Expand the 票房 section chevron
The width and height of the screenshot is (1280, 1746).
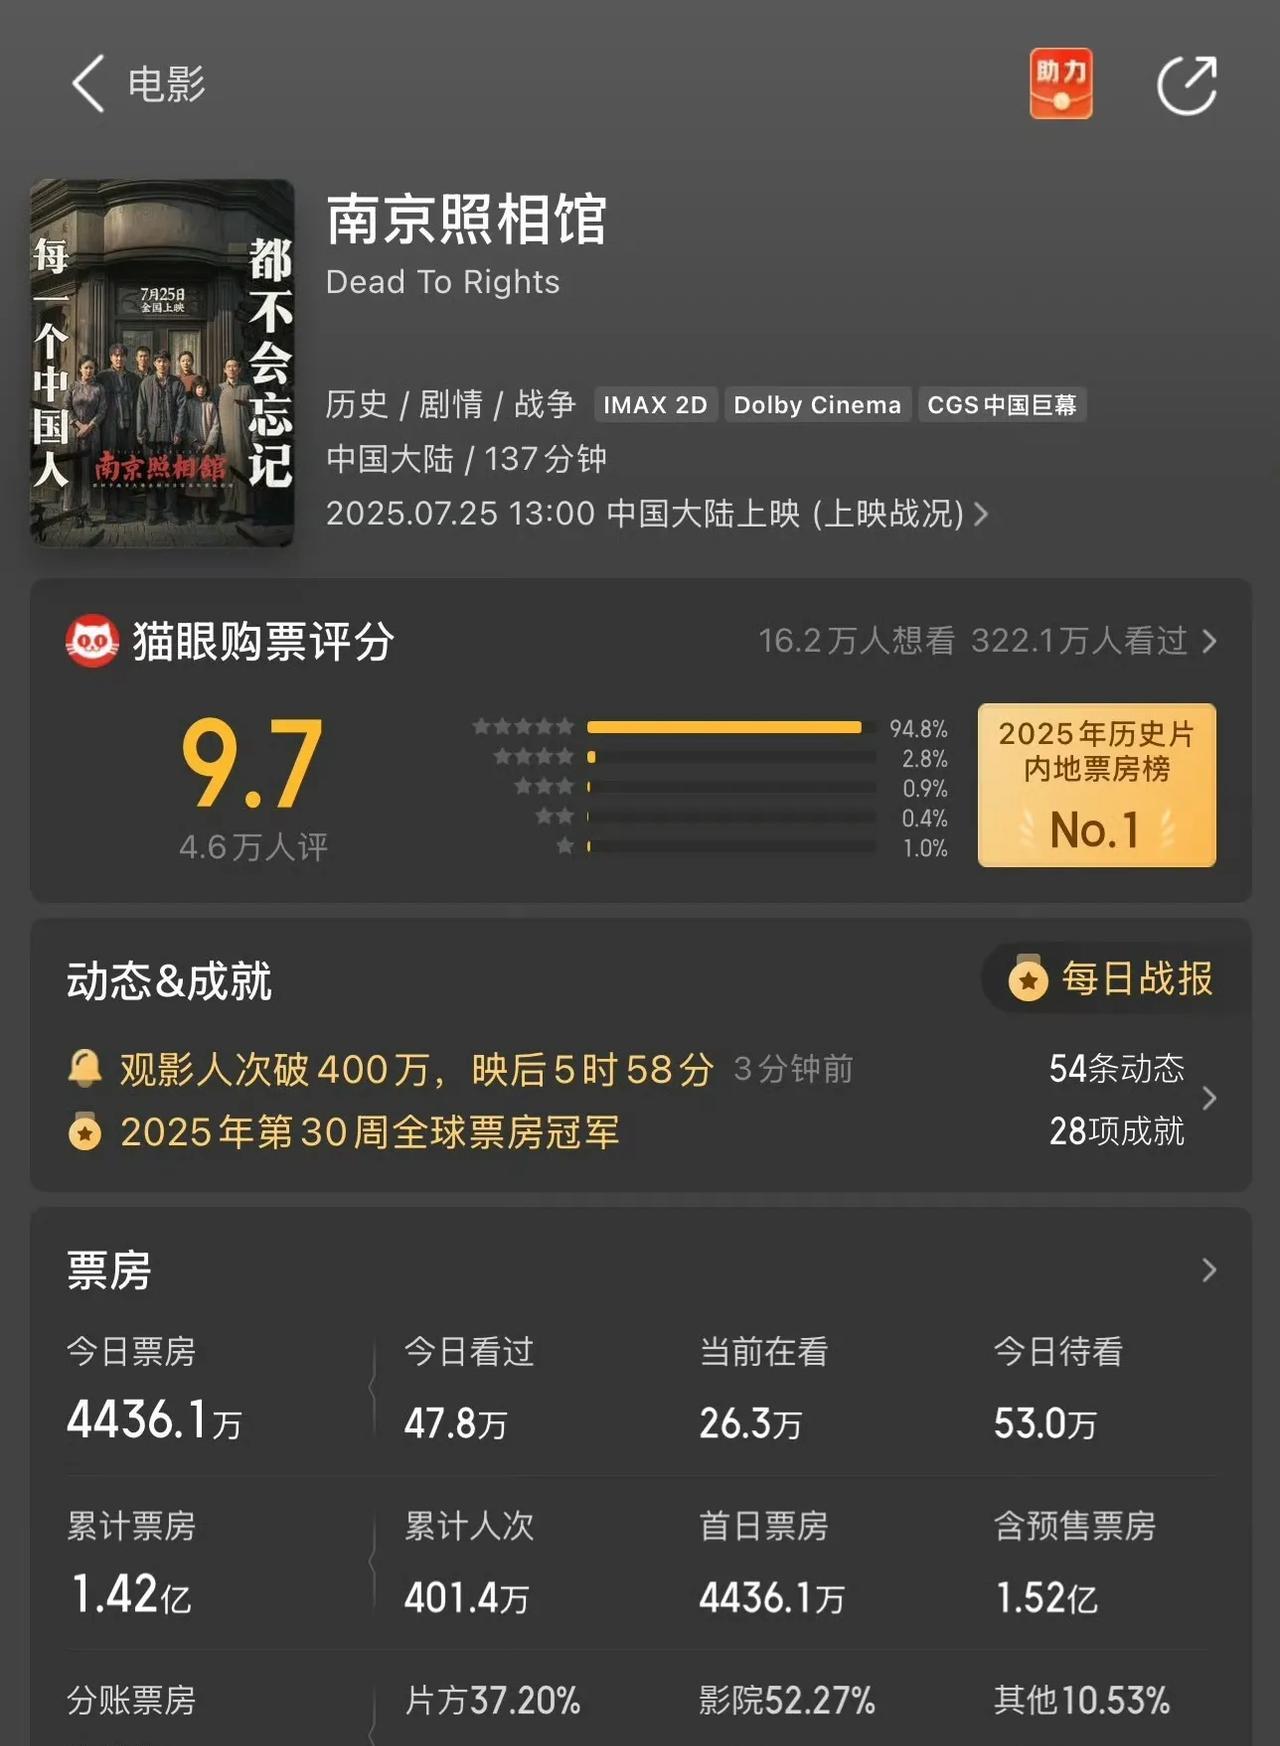click(x=1209, y=1270)
